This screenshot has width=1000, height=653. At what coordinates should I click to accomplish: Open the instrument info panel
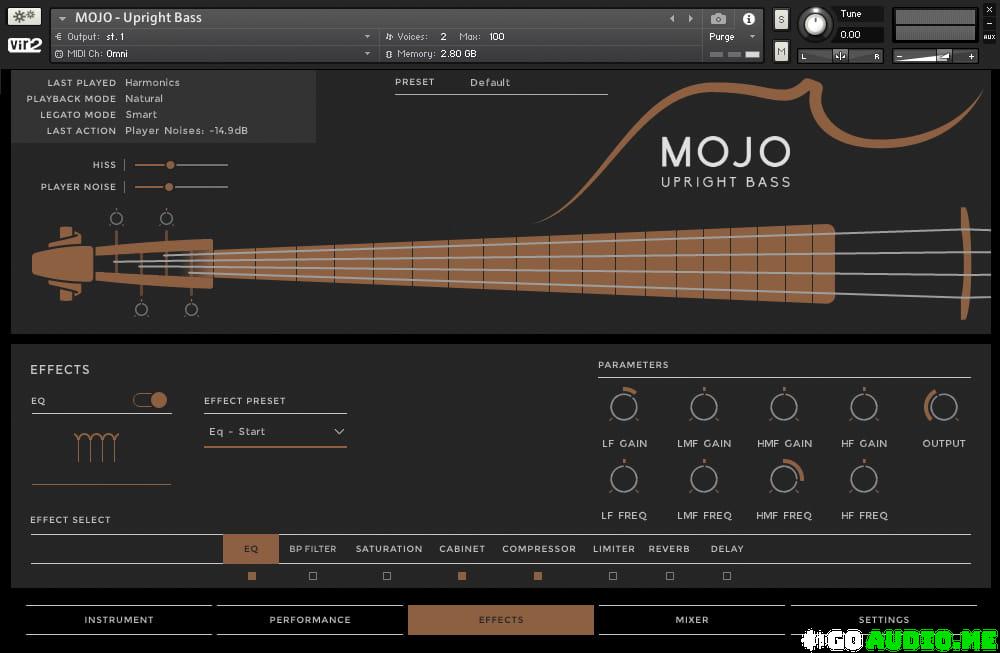(749, 18)
